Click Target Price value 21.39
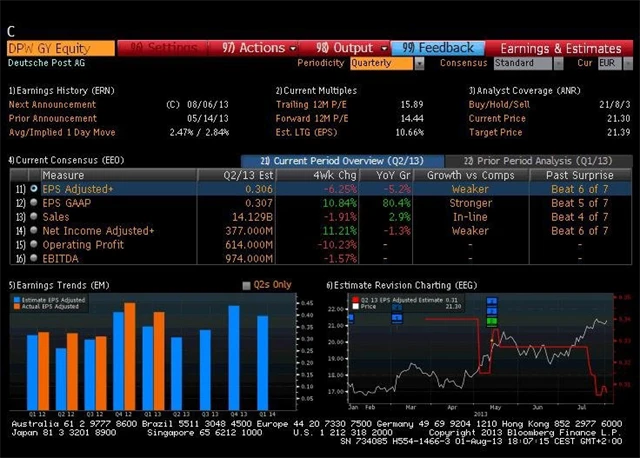 click(x=619, y=132)
